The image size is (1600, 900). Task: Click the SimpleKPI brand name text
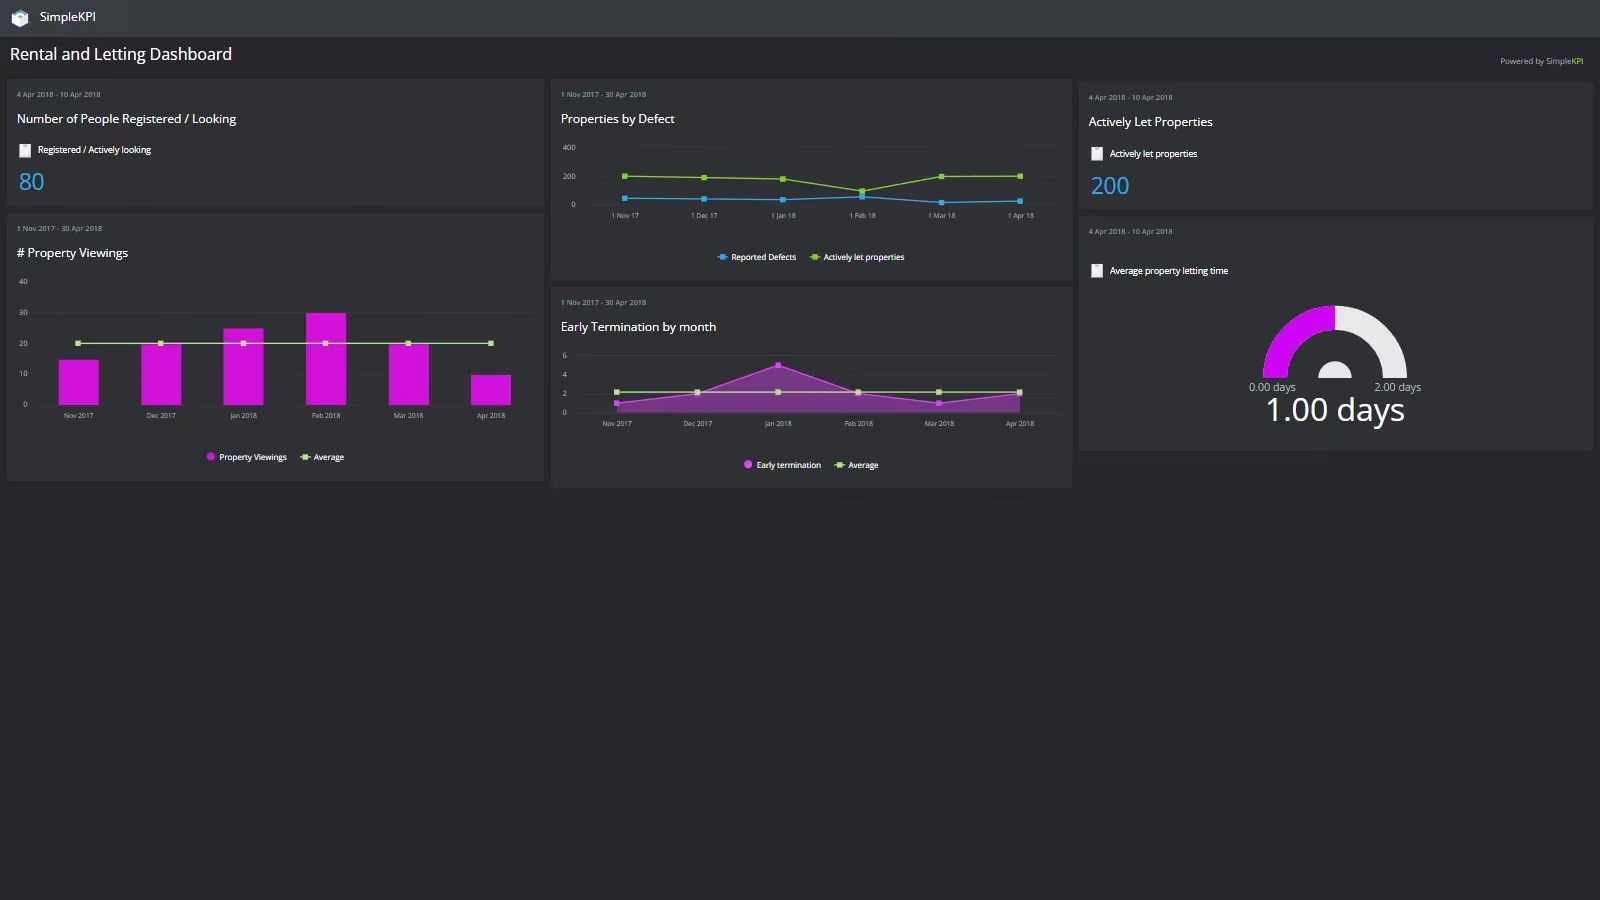[x=68, y=17]
